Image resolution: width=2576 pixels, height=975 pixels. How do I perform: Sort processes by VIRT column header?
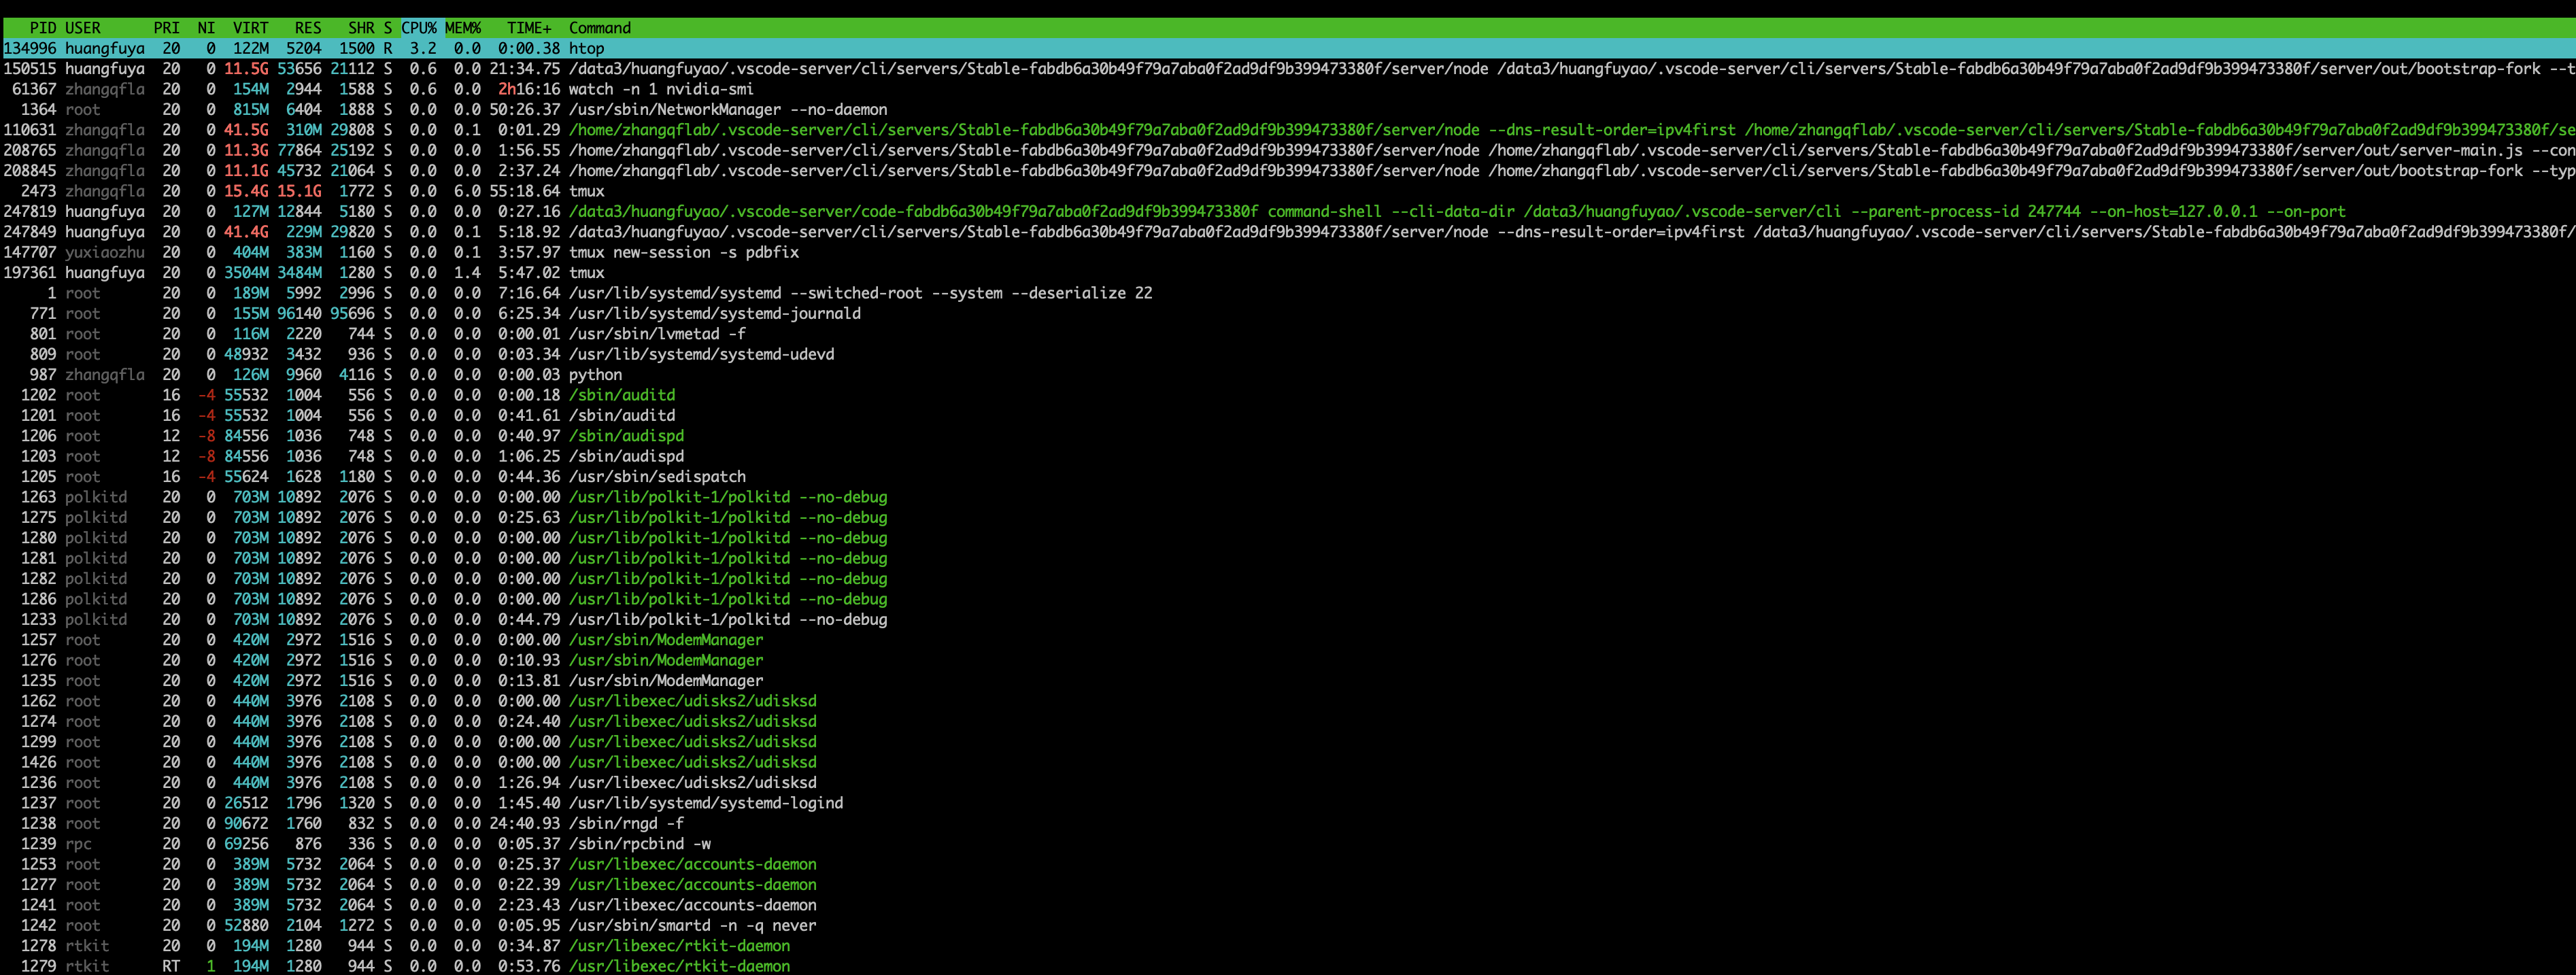(x=250, y=28)
